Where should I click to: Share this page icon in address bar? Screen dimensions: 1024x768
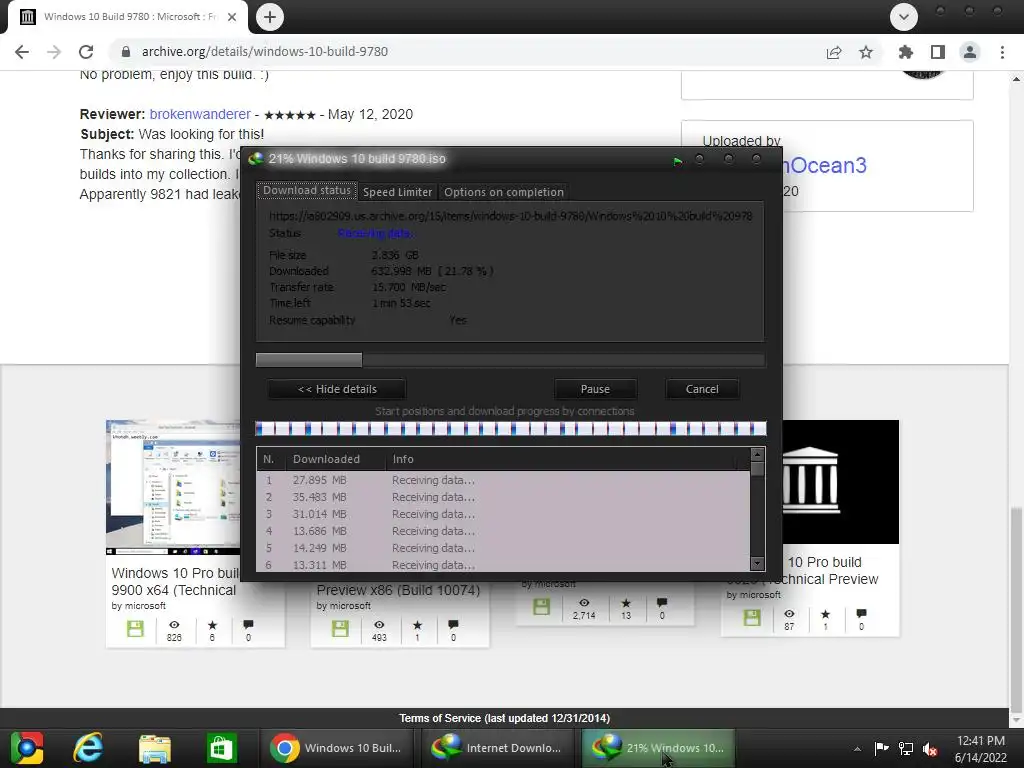834,52
